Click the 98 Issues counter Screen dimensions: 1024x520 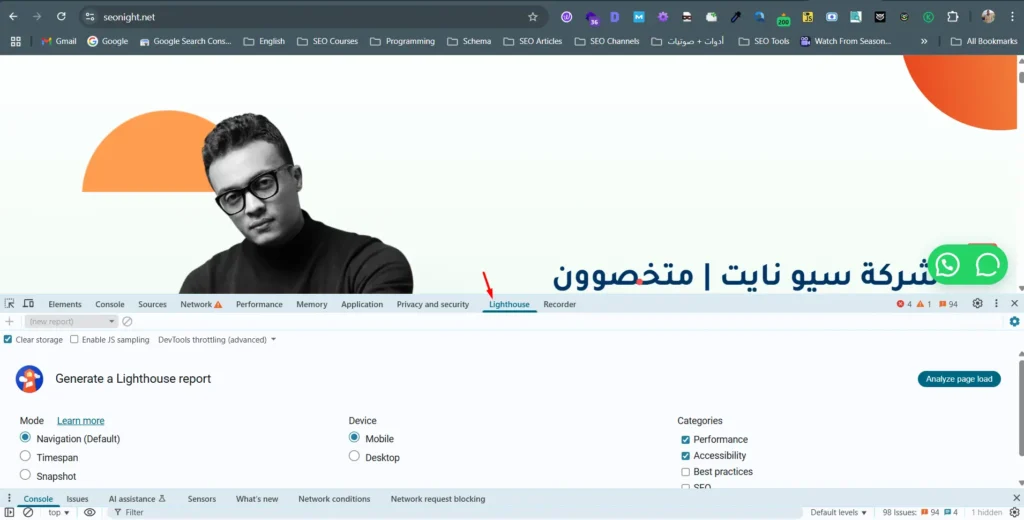(920, 512)
